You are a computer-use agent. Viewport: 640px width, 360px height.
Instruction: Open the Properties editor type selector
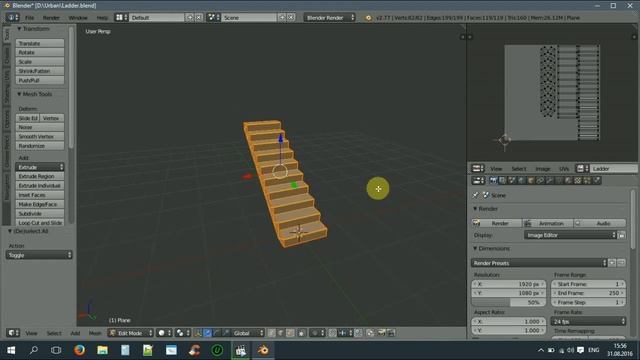click(x=477, y=180)
